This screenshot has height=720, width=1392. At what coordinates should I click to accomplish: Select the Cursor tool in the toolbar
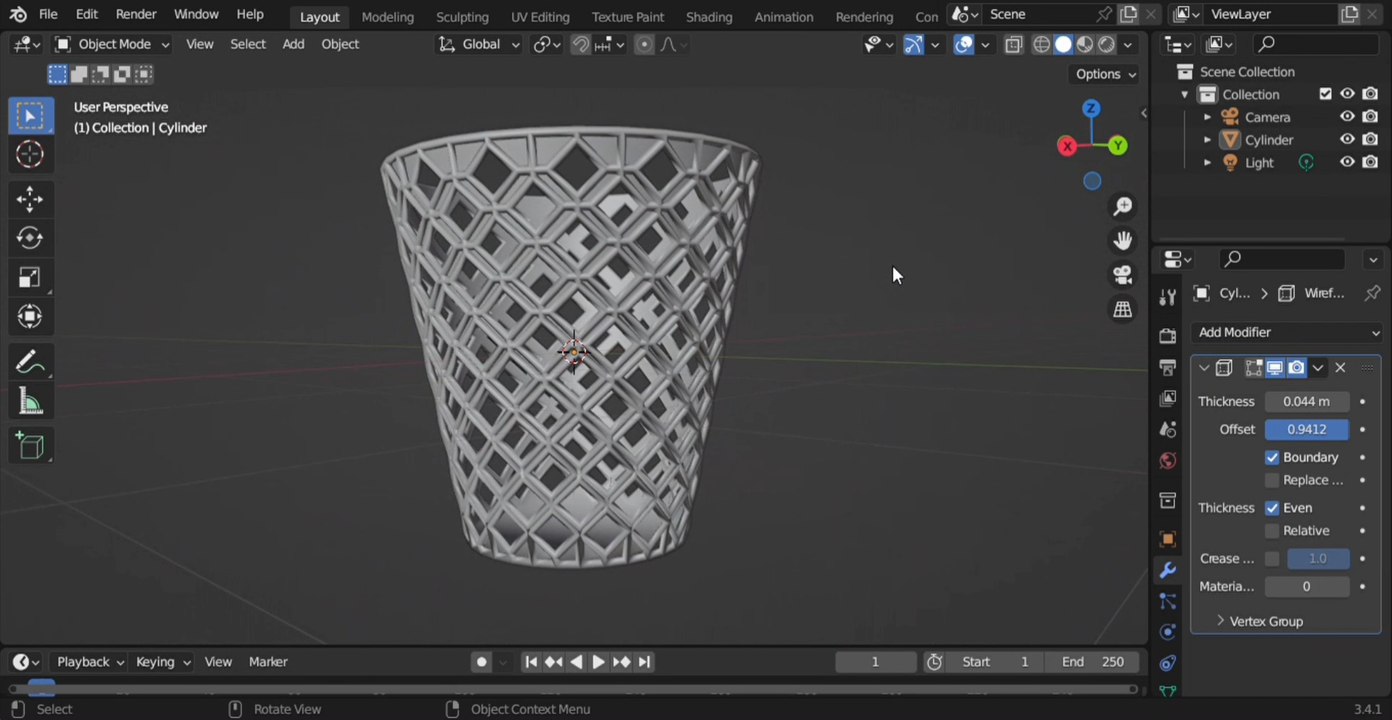pyautogui.click(x=30, y=154)
